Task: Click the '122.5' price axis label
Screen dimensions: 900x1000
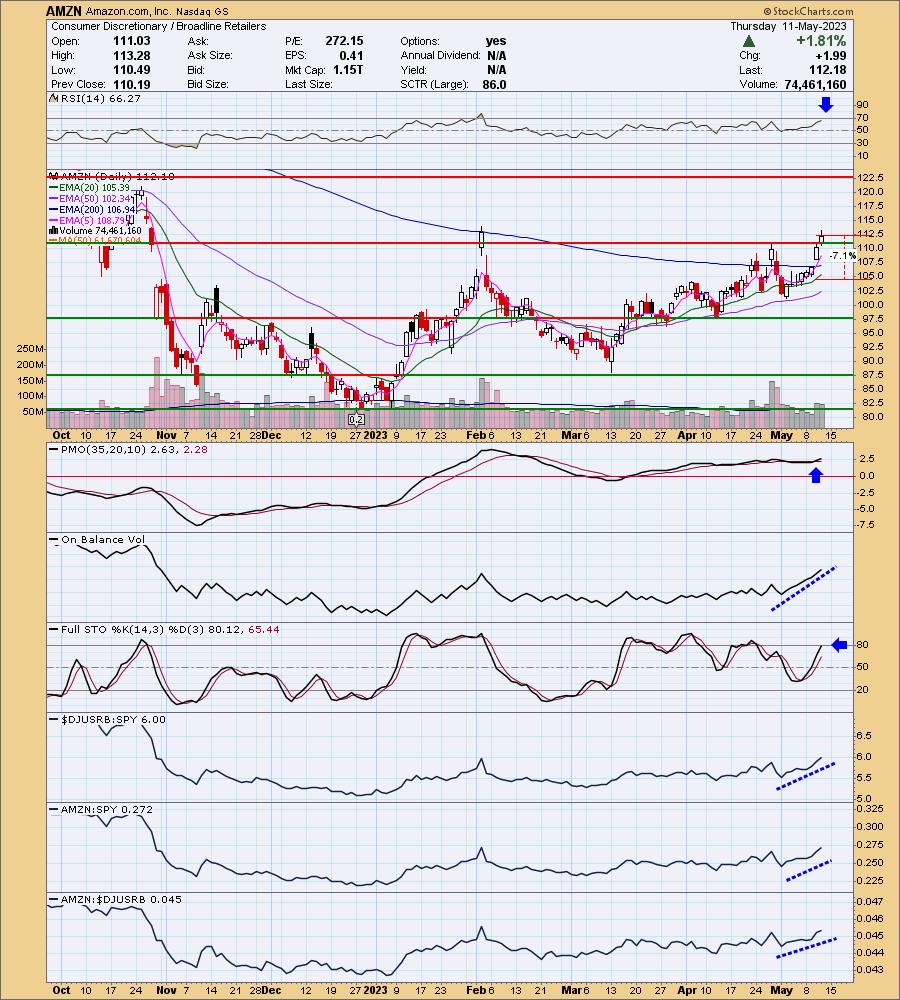Action: pyautogui.click(x=871, y=177)
